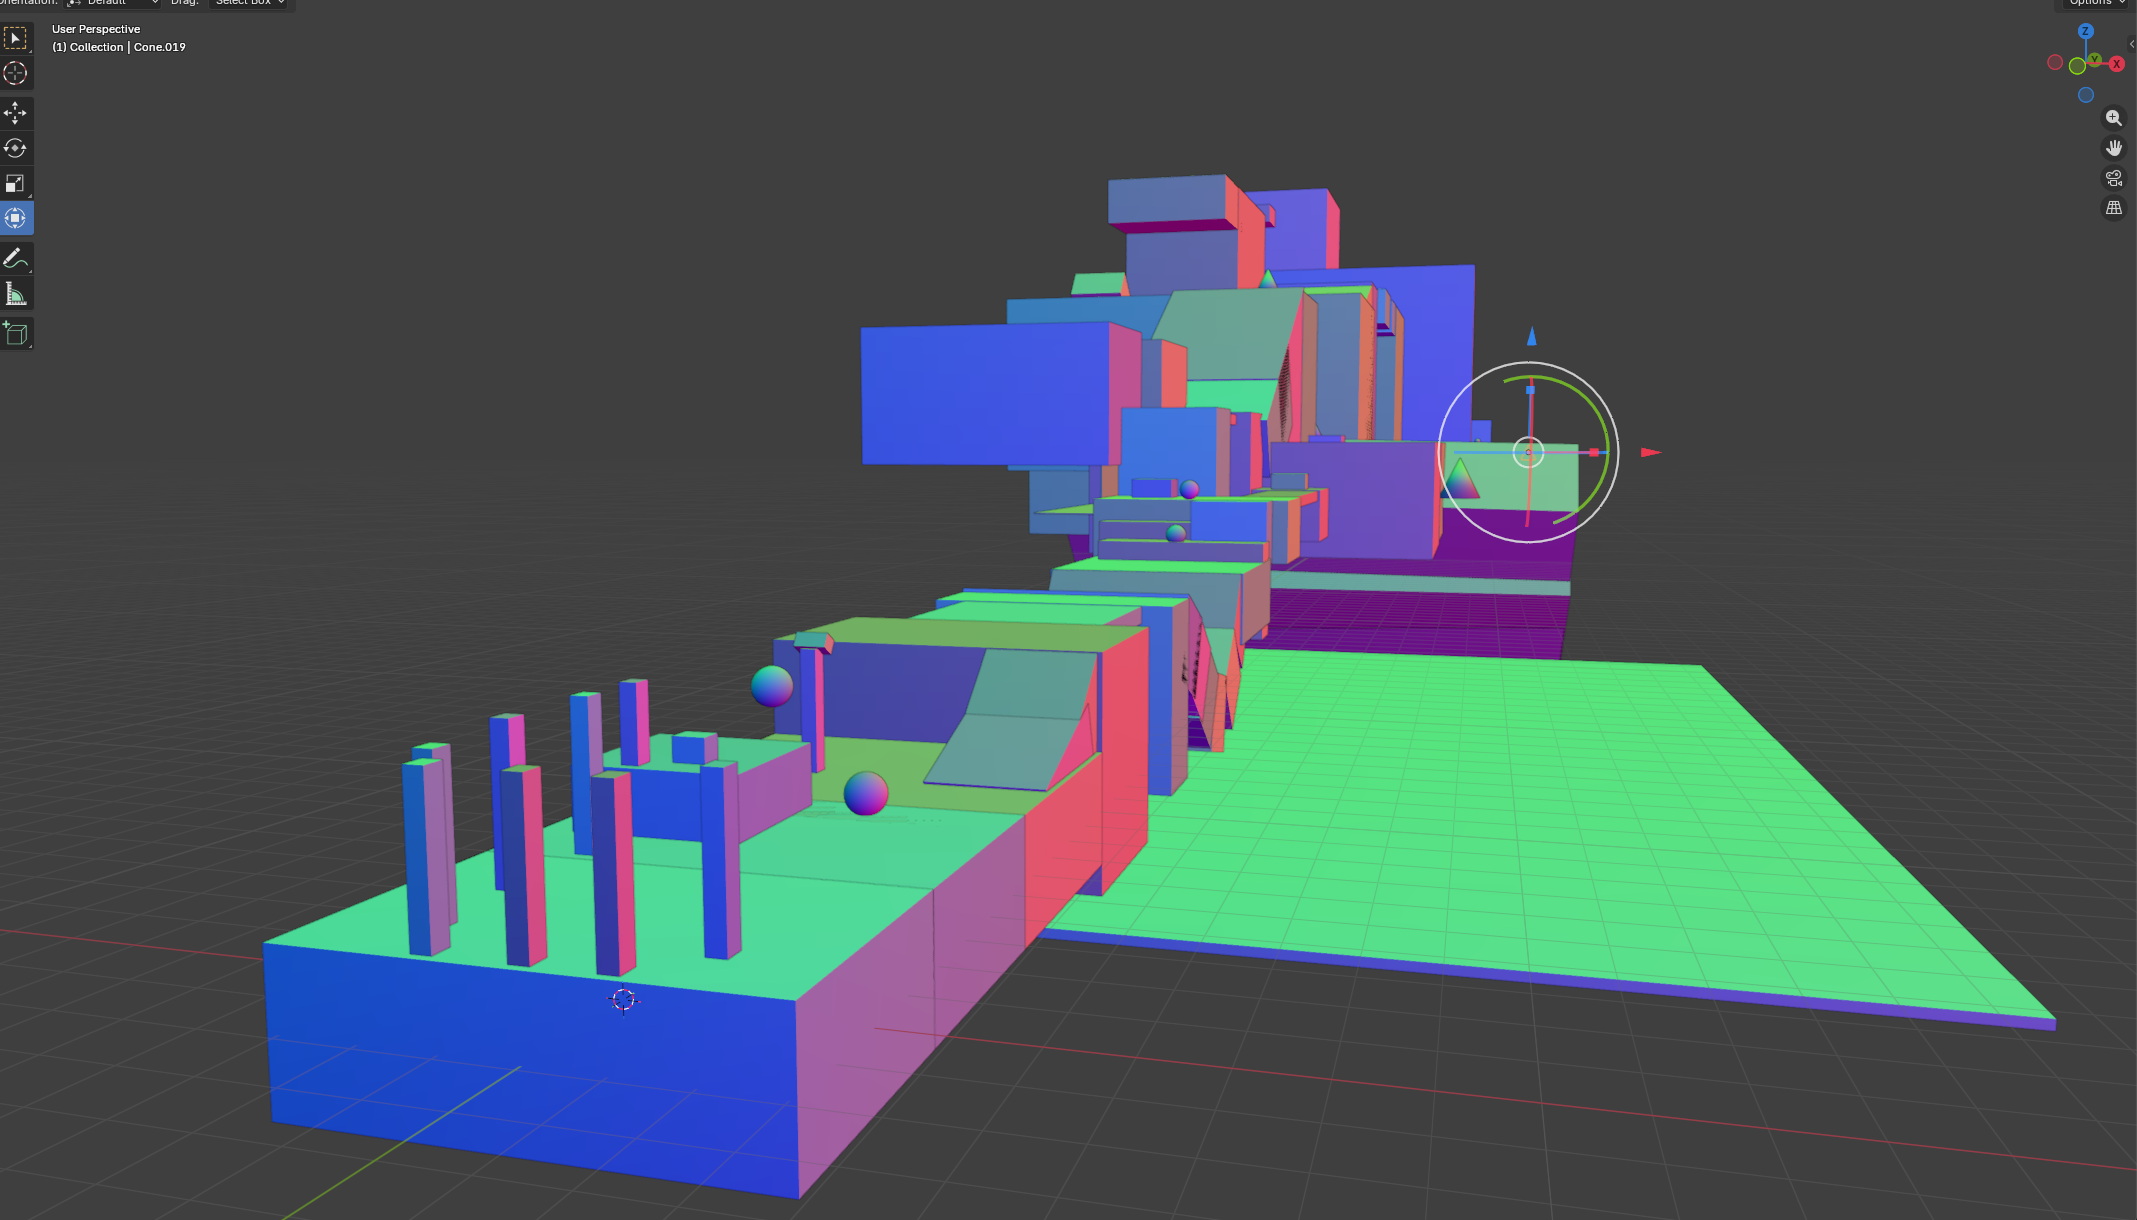Image resolution: width=2137 pixels, height=1220 pixels.
Task: Select the Select Box tool
Action: (x=15, y=38)
